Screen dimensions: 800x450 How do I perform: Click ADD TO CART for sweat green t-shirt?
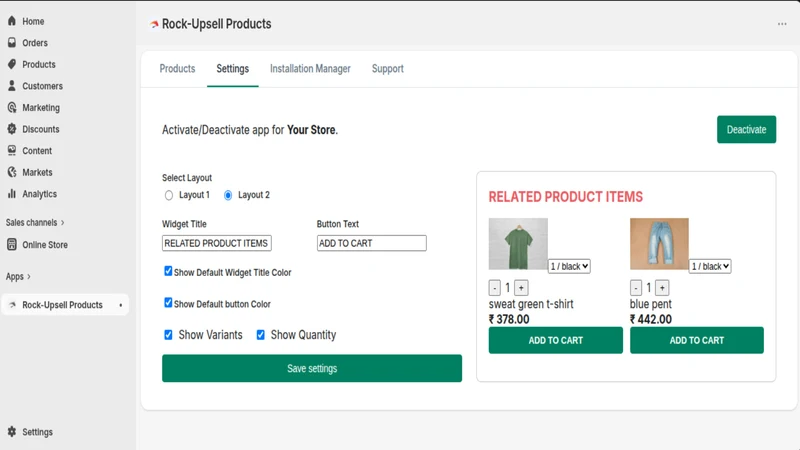coord(556,340)
